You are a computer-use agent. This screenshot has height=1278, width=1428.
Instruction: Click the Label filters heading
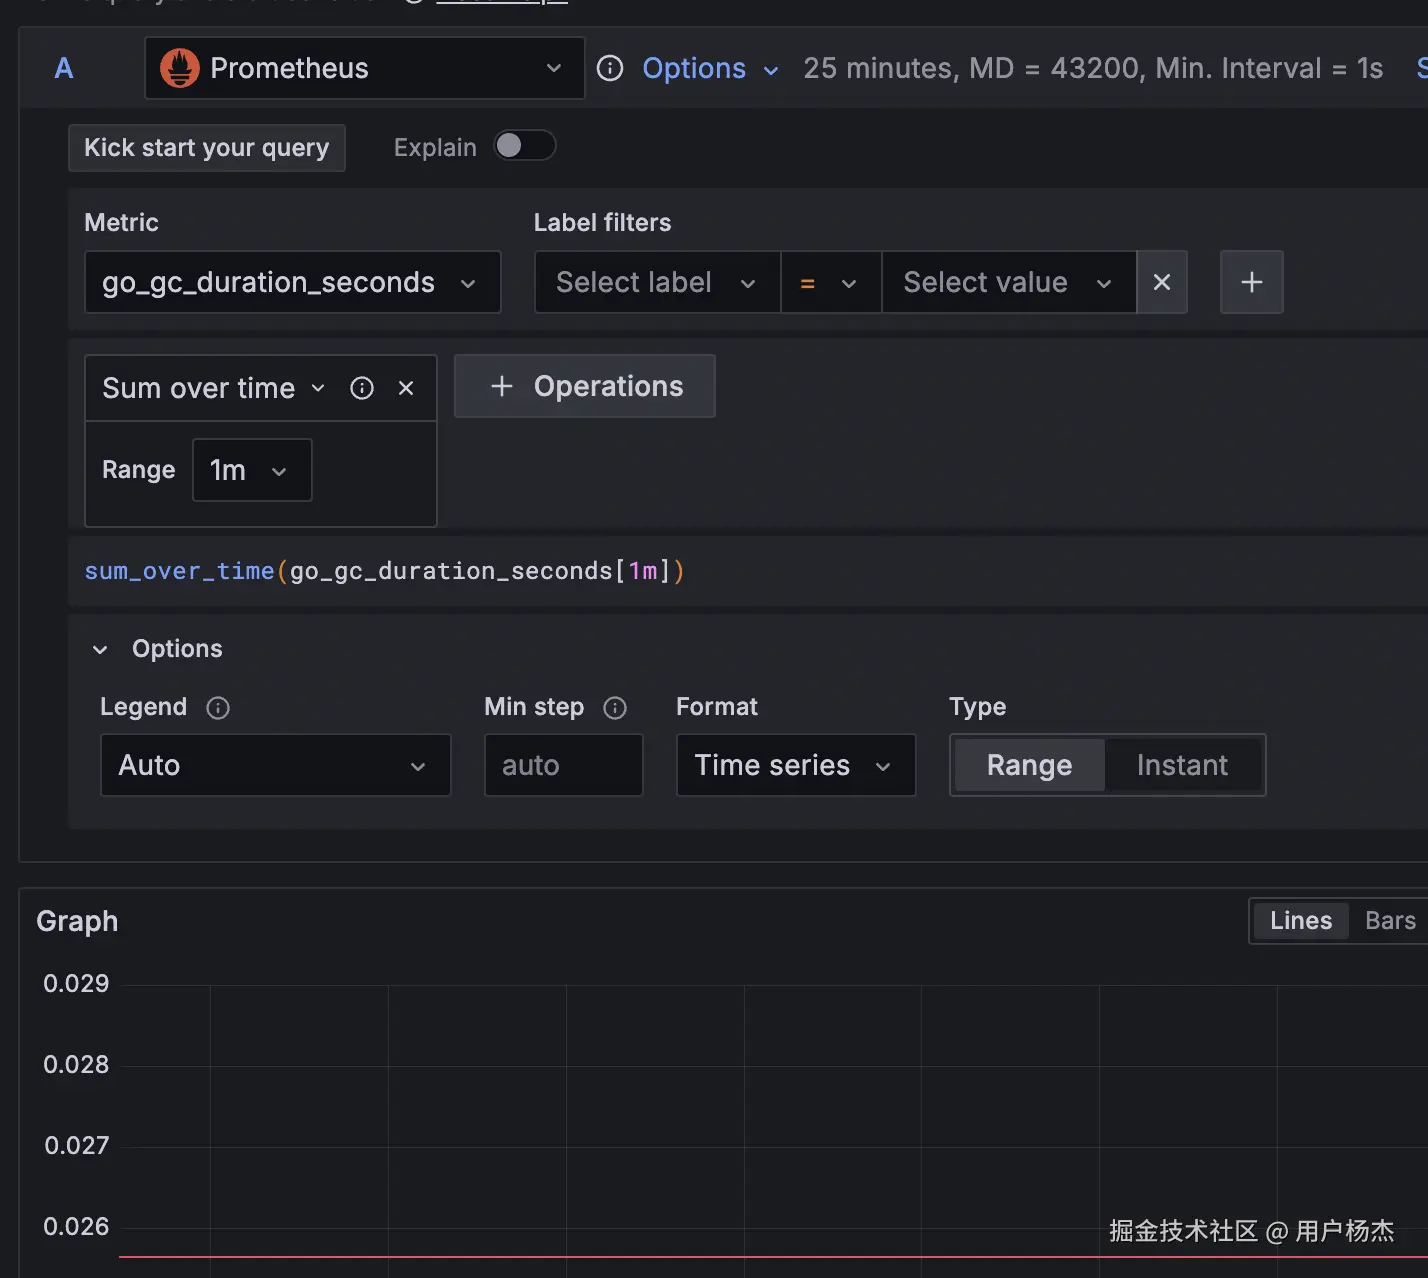[x=602, y=222]
